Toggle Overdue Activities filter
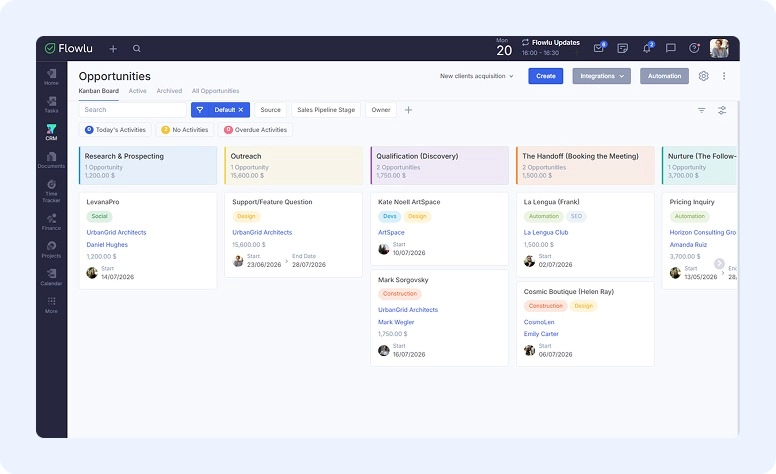 (x=255, y=130)
